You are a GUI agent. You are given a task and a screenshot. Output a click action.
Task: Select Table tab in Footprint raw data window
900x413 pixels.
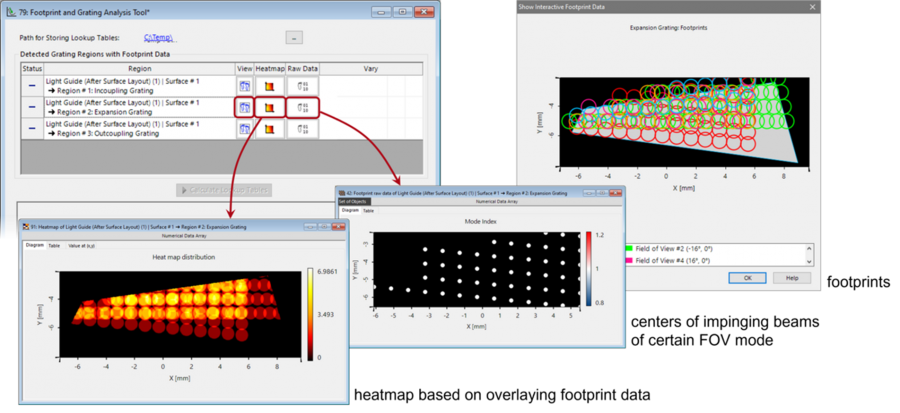coord(369,211)
